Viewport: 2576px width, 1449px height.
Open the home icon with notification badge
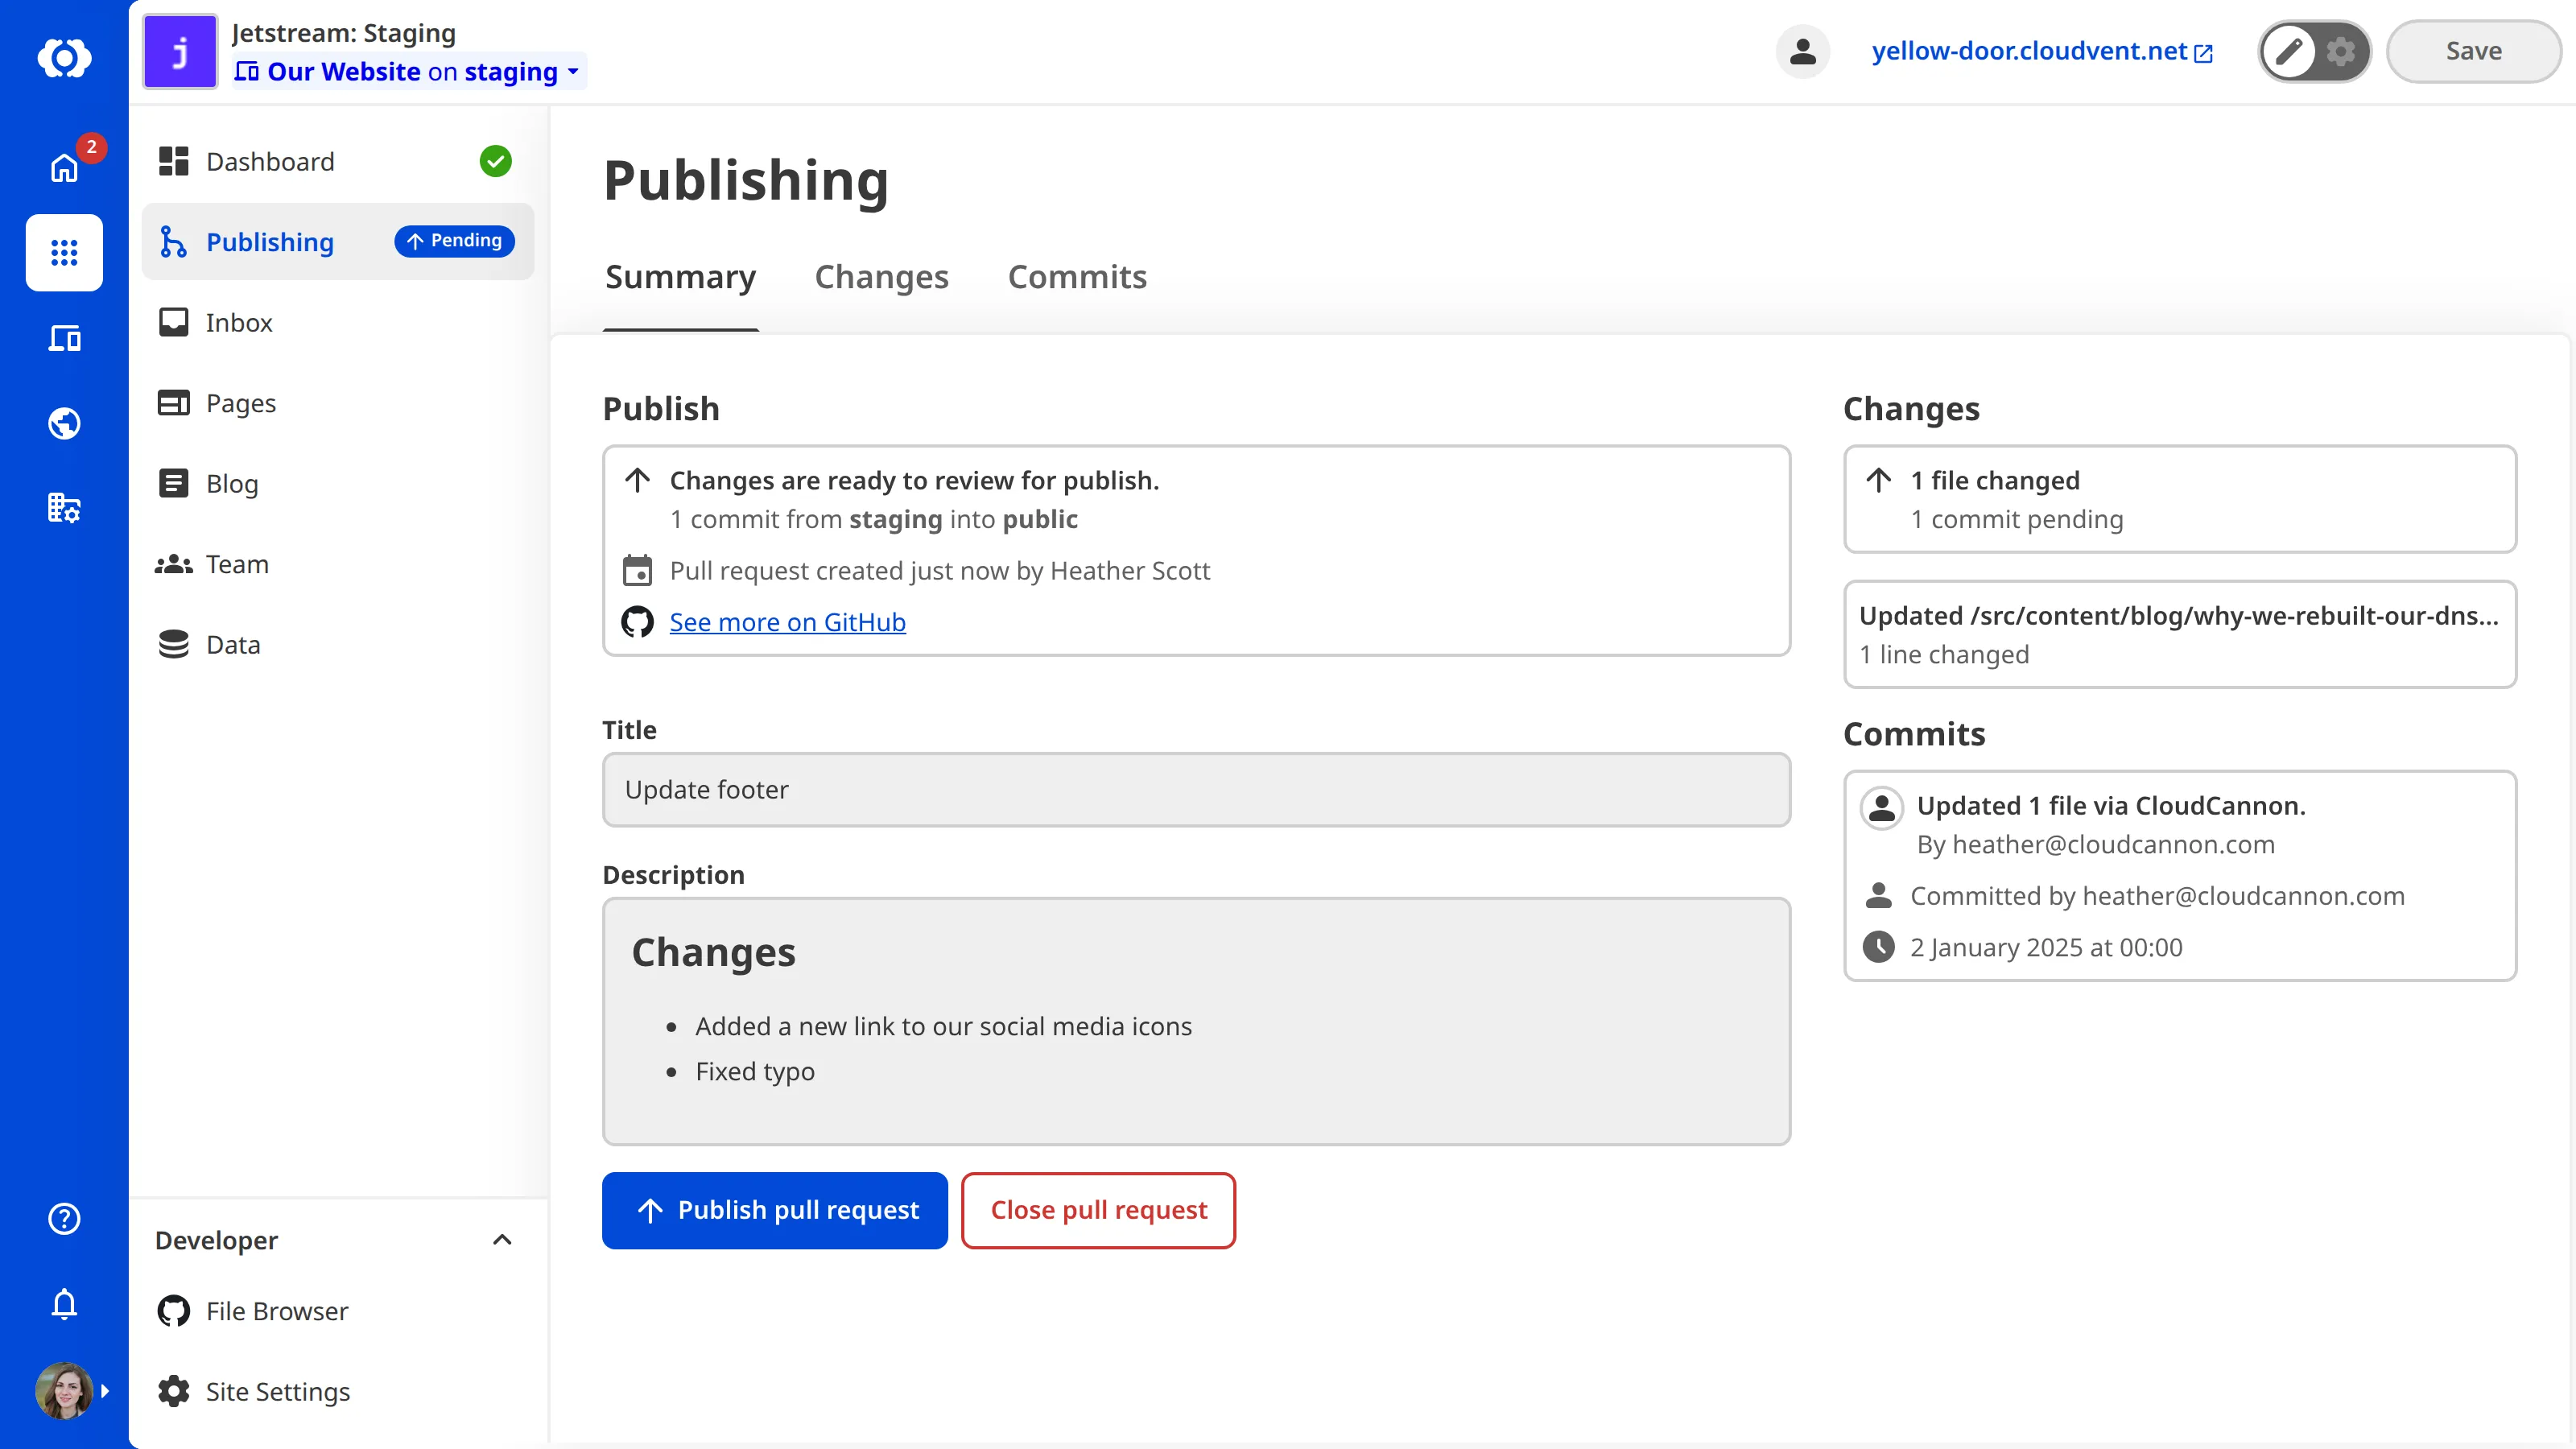[64, 167]
